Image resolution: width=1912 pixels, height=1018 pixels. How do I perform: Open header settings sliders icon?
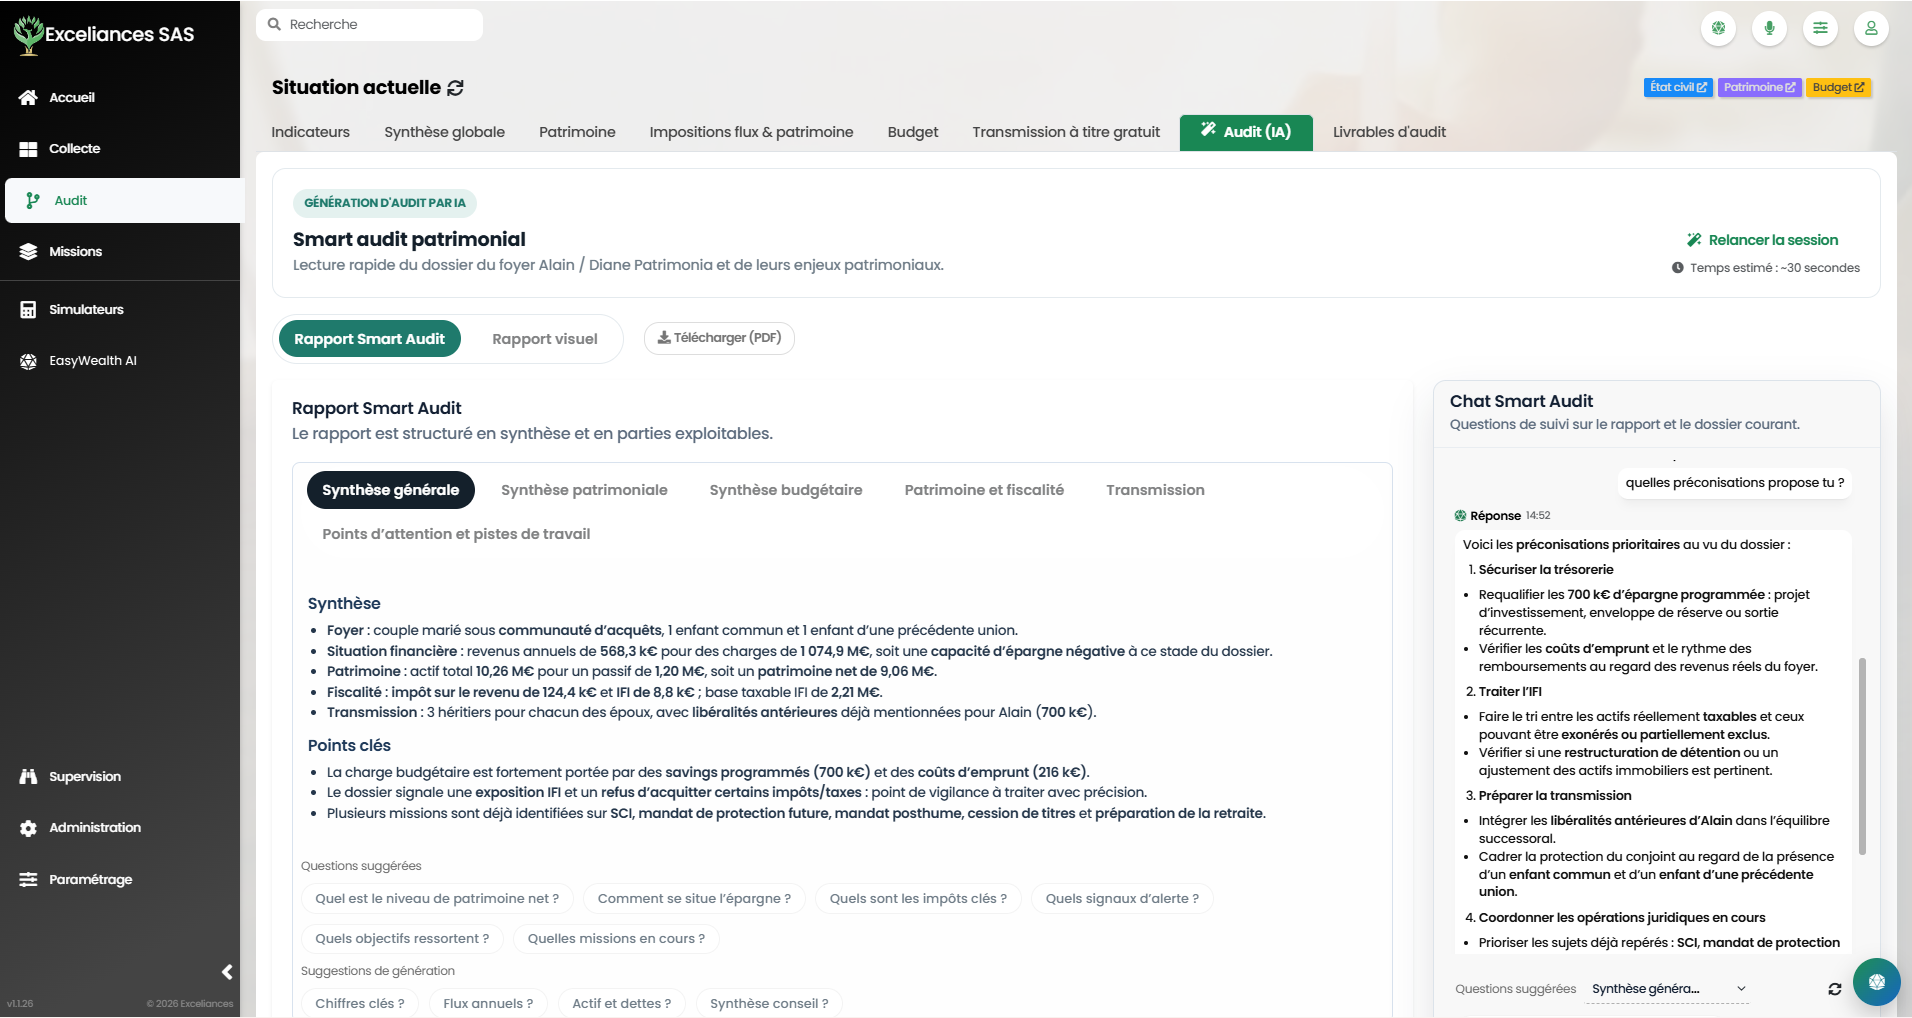point(1820,28)
